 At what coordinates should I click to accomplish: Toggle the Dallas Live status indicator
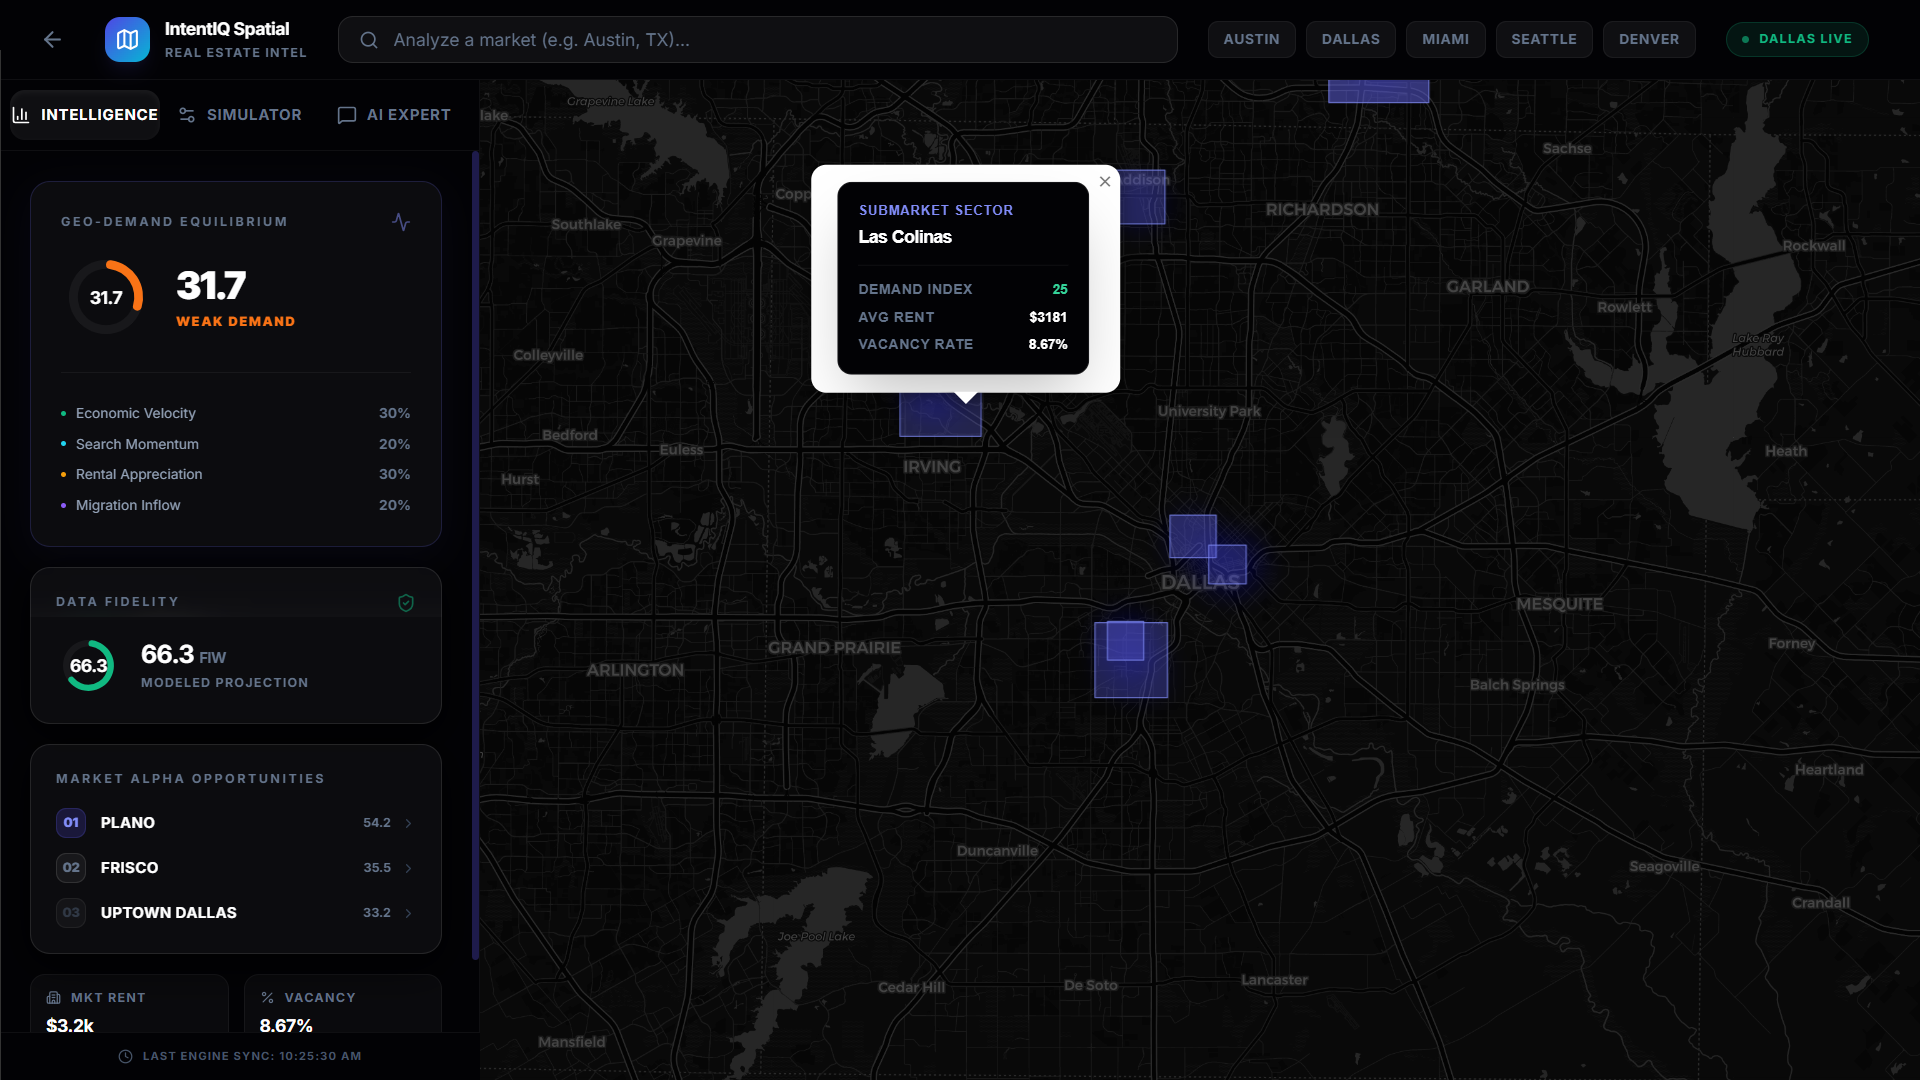point(1797,39)
